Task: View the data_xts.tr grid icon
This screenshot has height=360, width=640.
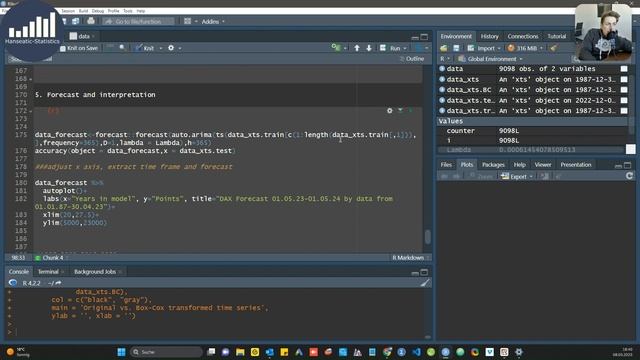Action: 624,111
